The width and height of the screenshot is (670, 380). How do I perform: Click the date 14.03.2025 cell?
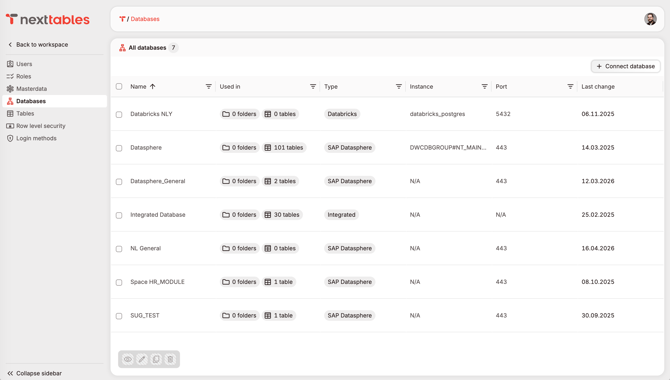click(598, 147)
